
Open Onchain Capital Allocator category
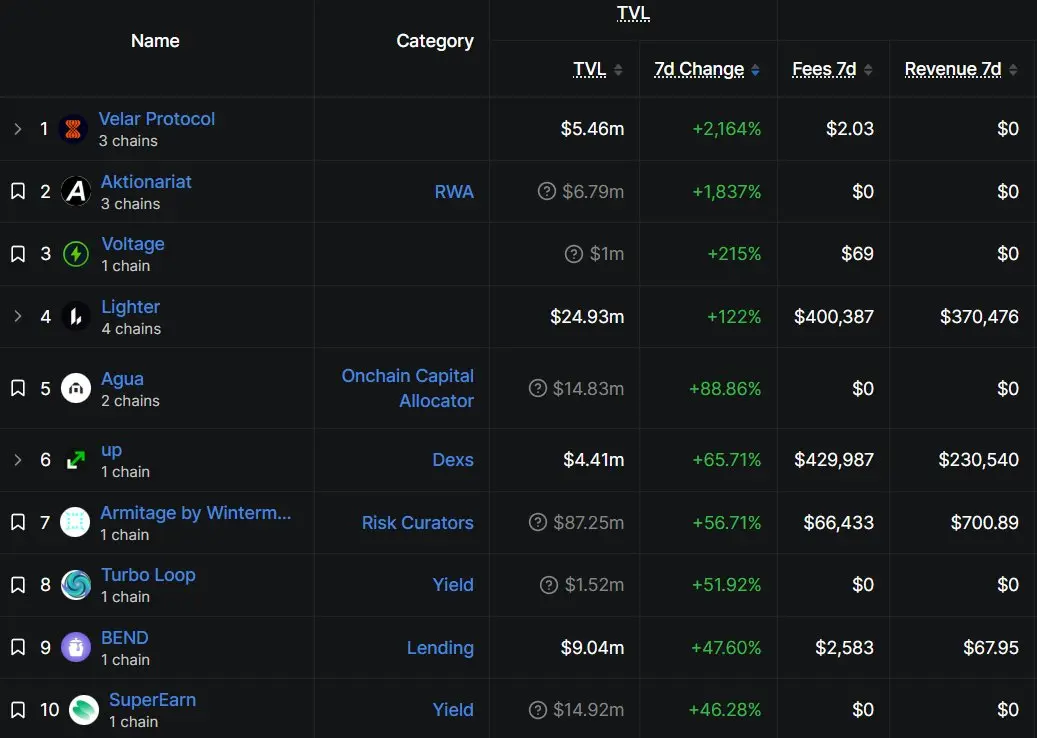[407, 388]
